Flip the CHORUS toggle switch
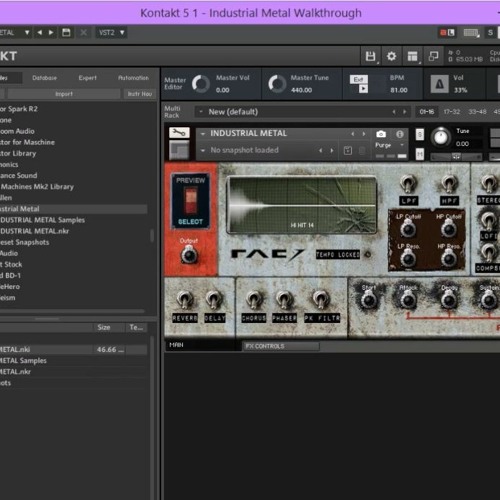 click(x=254, y=300)
